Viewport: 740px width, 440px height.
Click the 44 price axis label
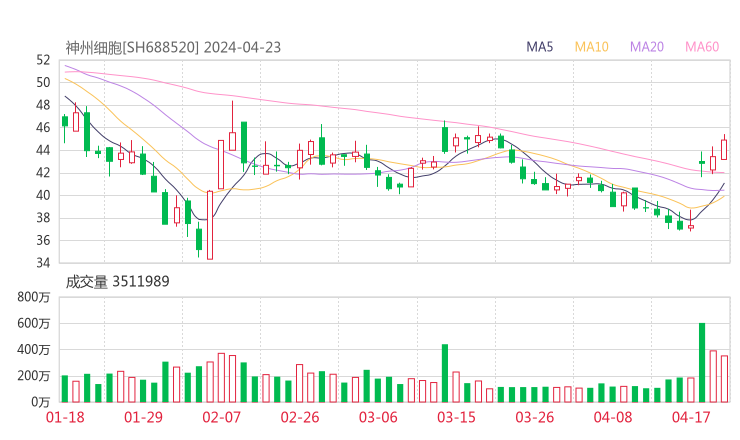tap(43, 150)
